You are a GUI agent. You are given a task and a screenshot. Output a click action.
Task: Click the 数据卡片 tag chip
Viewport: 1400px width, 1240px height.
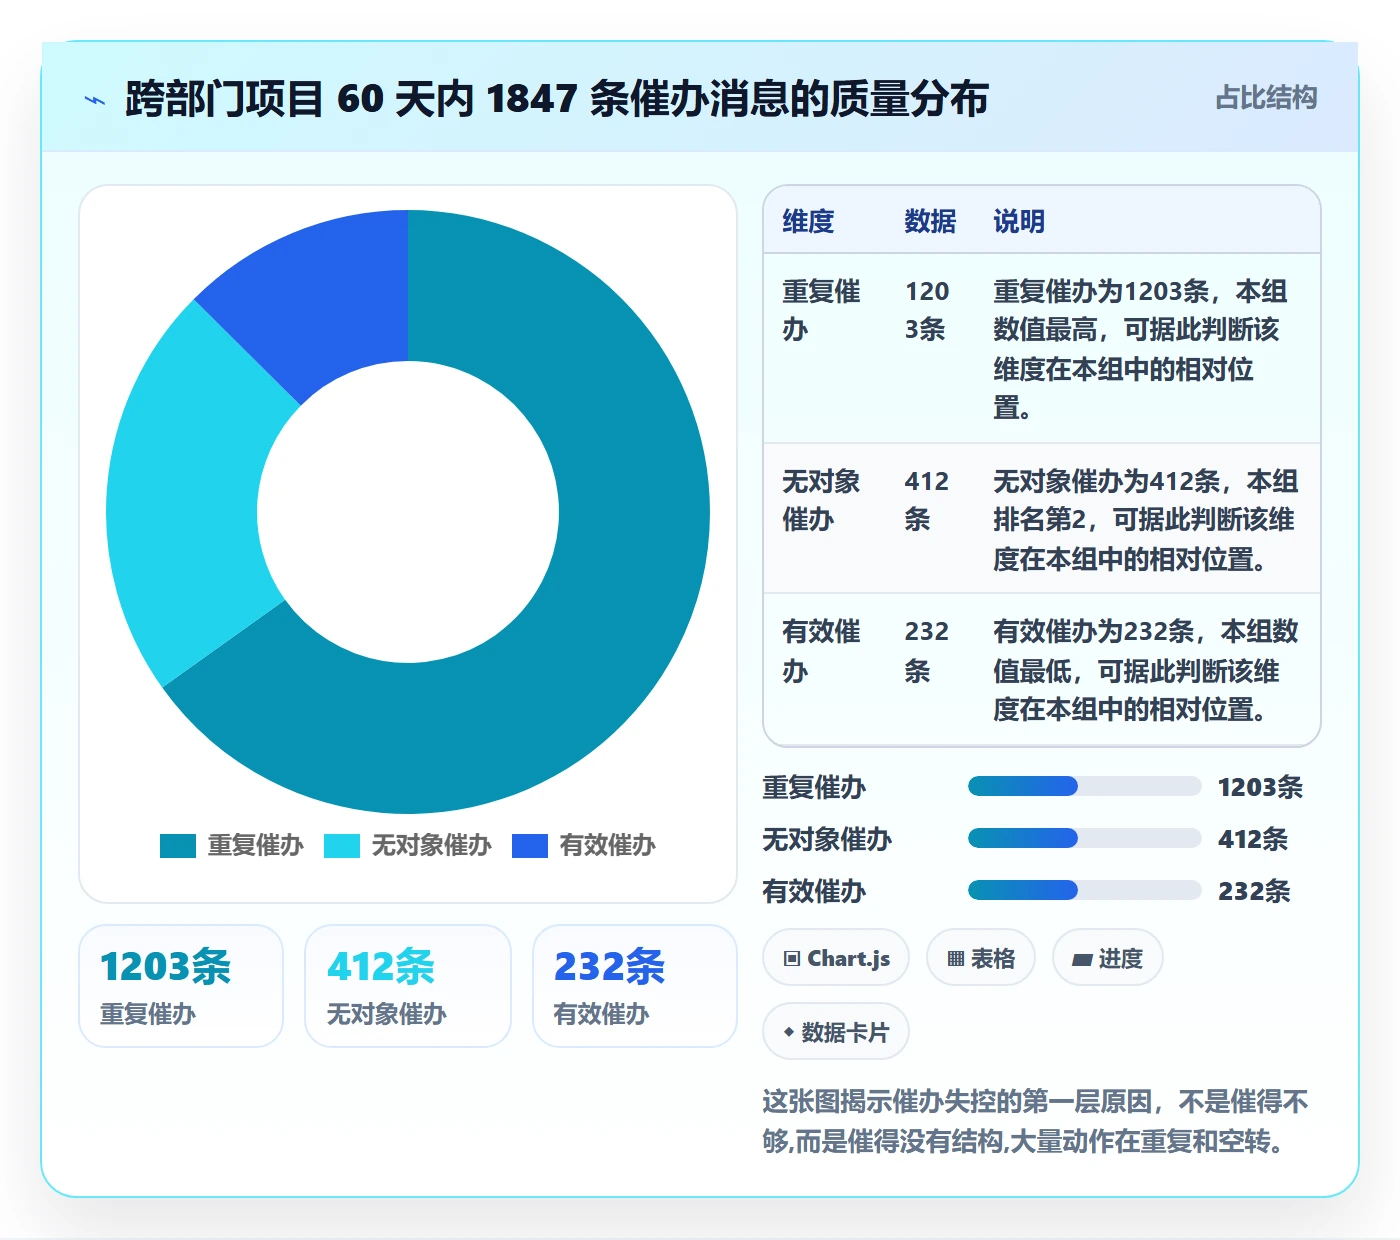(836, 1032)
